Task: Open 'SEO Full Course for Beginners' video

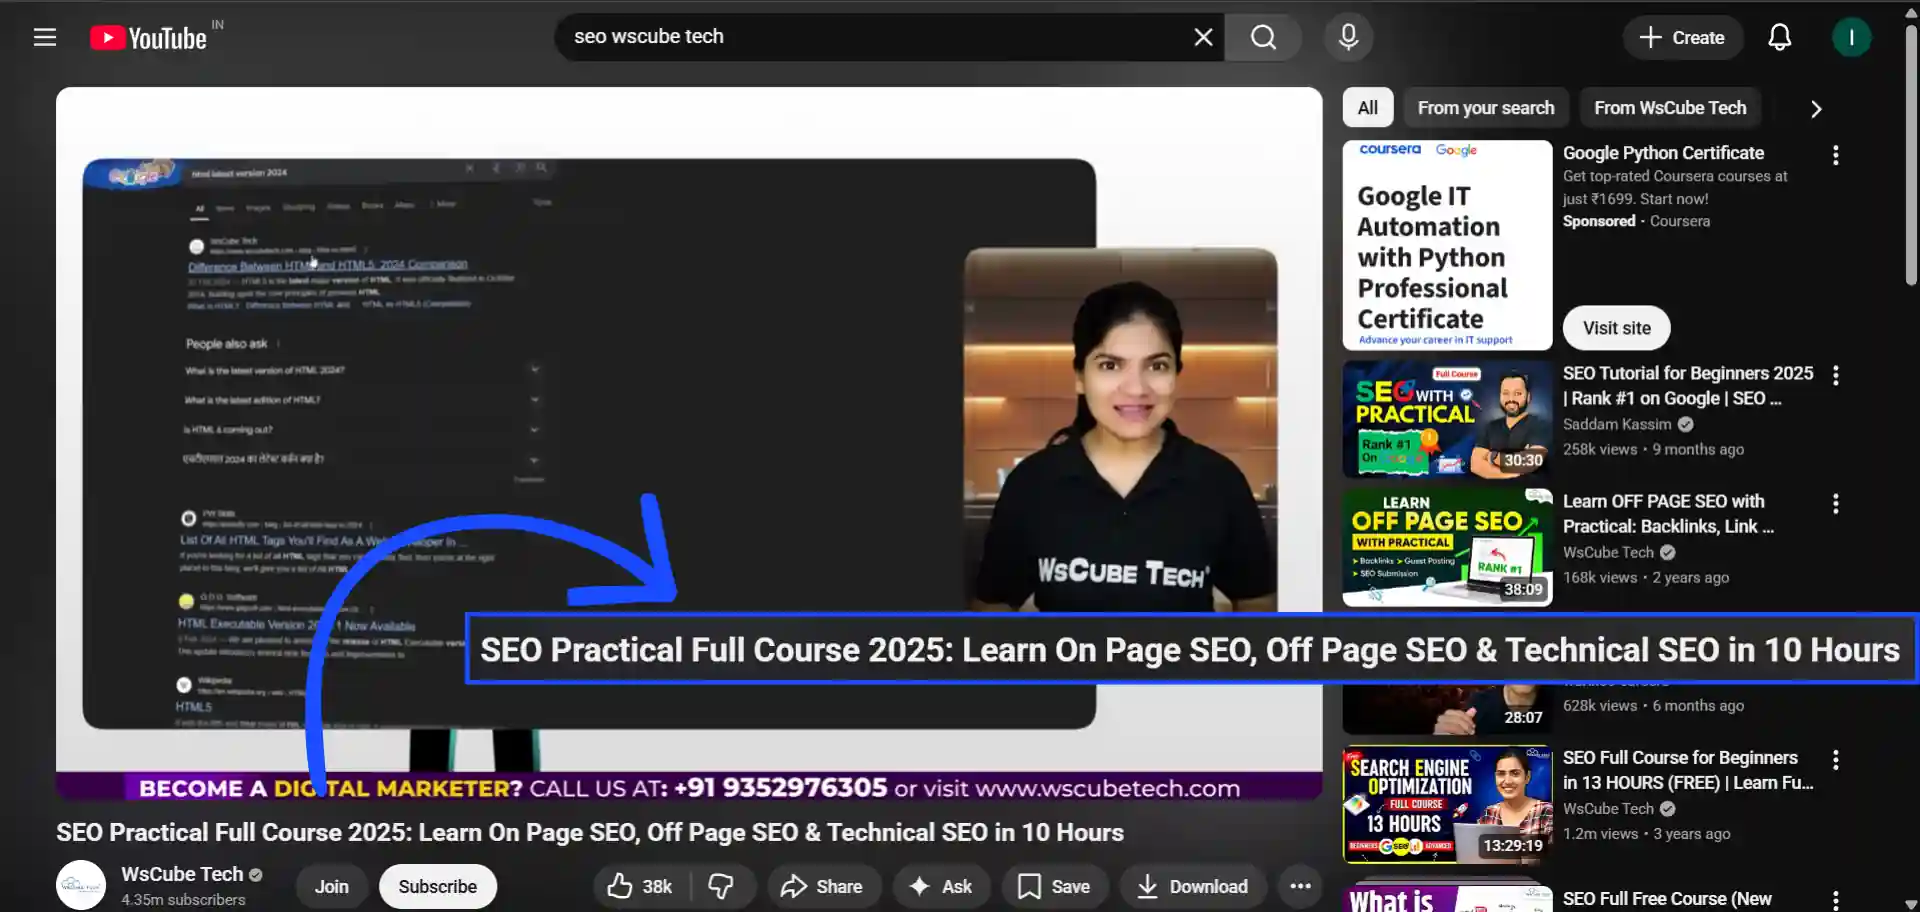Action: pyautogui.click(x=1688, y=770)
